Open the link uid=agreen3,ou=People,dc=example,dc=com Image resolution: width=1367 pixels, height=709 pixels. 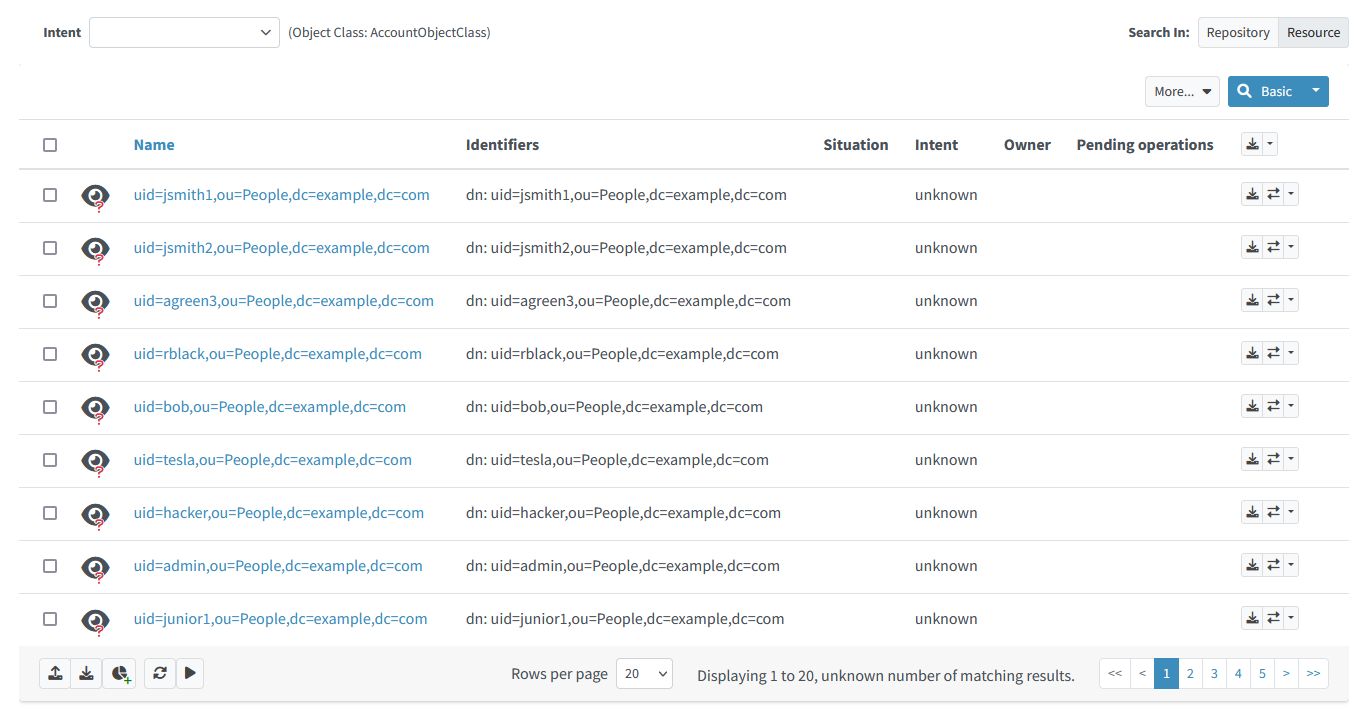coord(283,300)
